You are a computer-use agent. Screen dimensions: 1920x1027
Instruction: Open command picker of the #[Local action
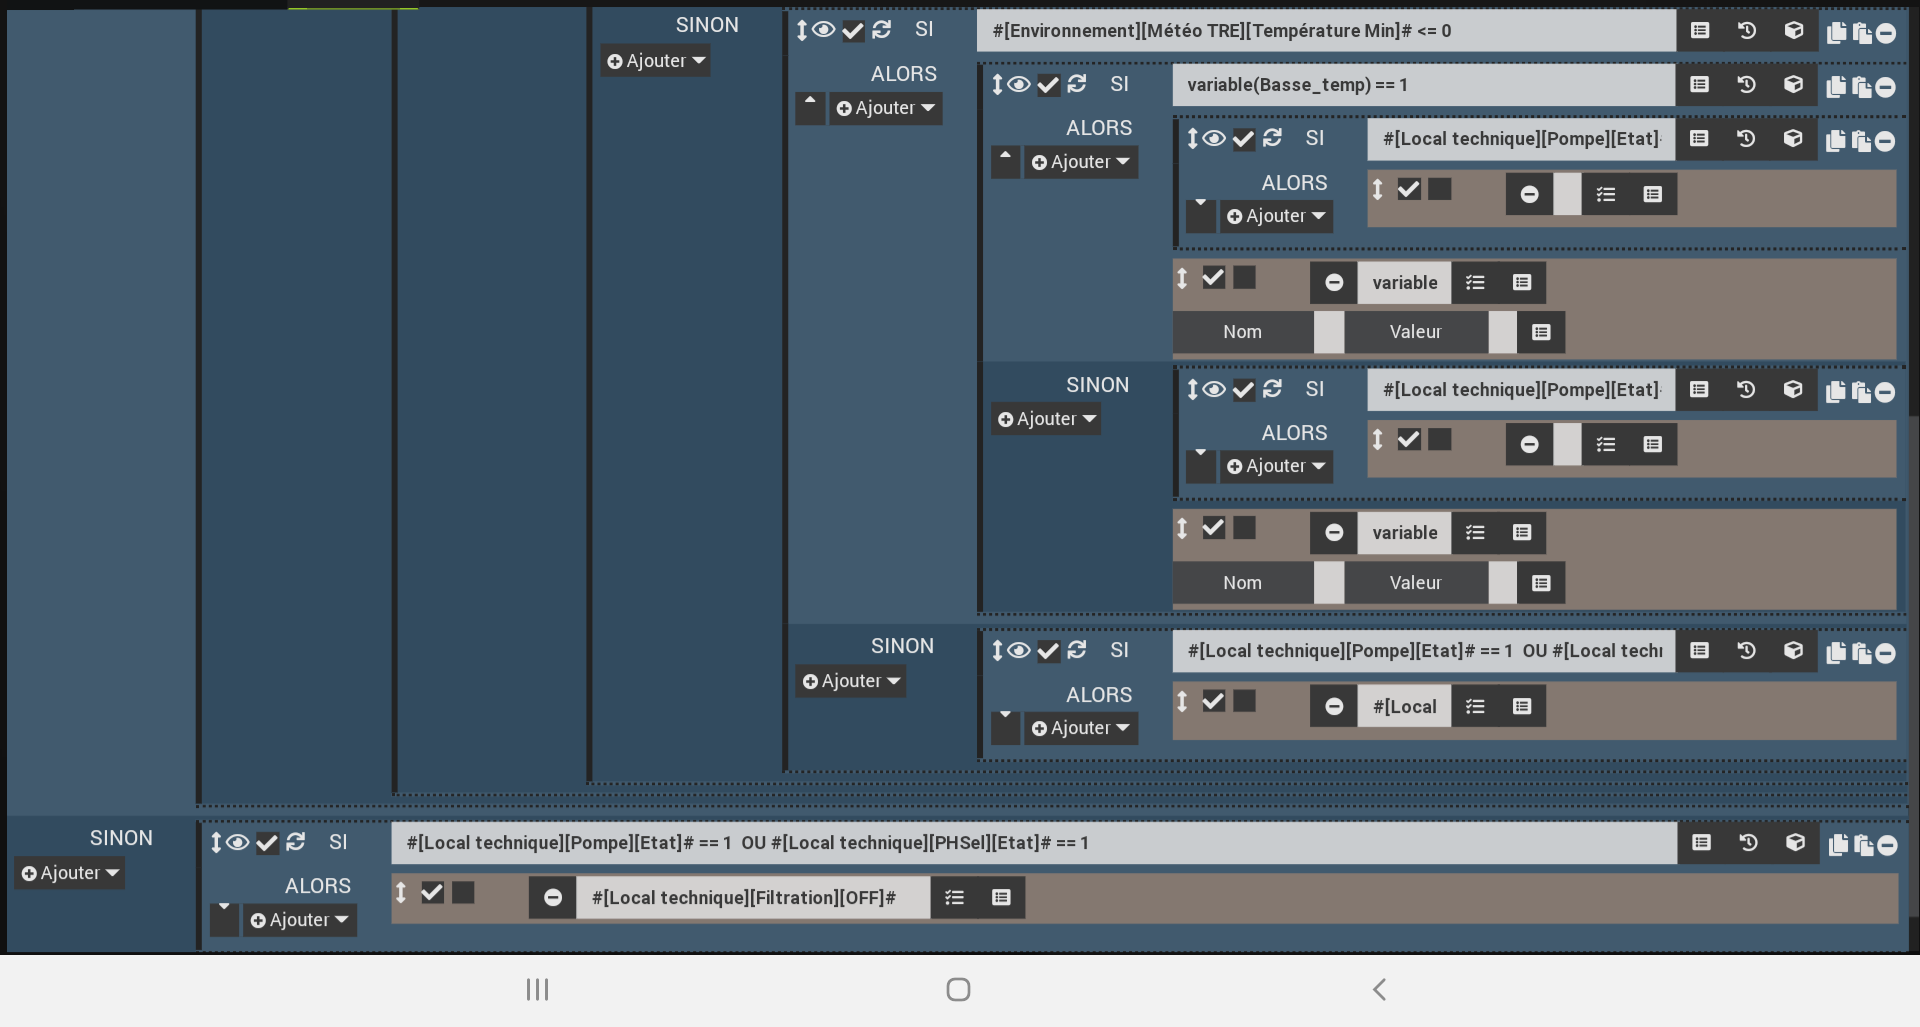pos(1522,707)
